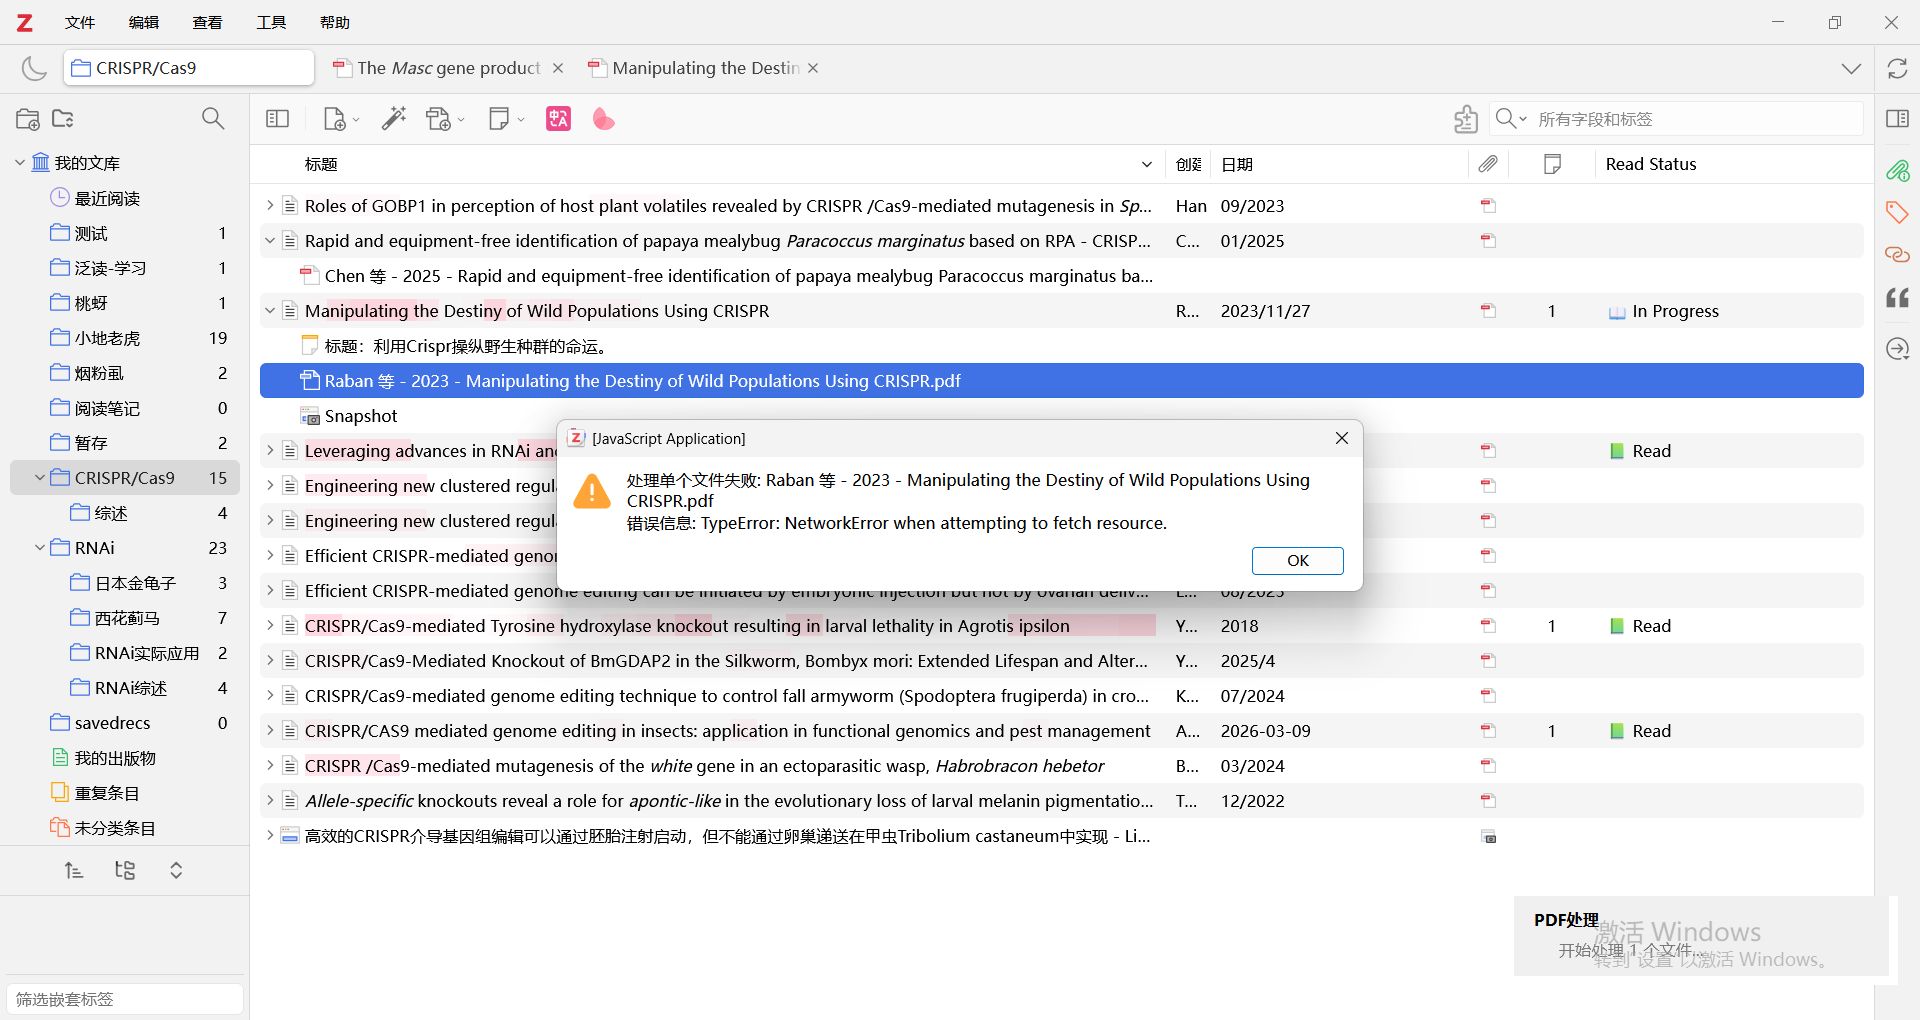Switch to Manipulating the Destin tab

coord(705,68)
